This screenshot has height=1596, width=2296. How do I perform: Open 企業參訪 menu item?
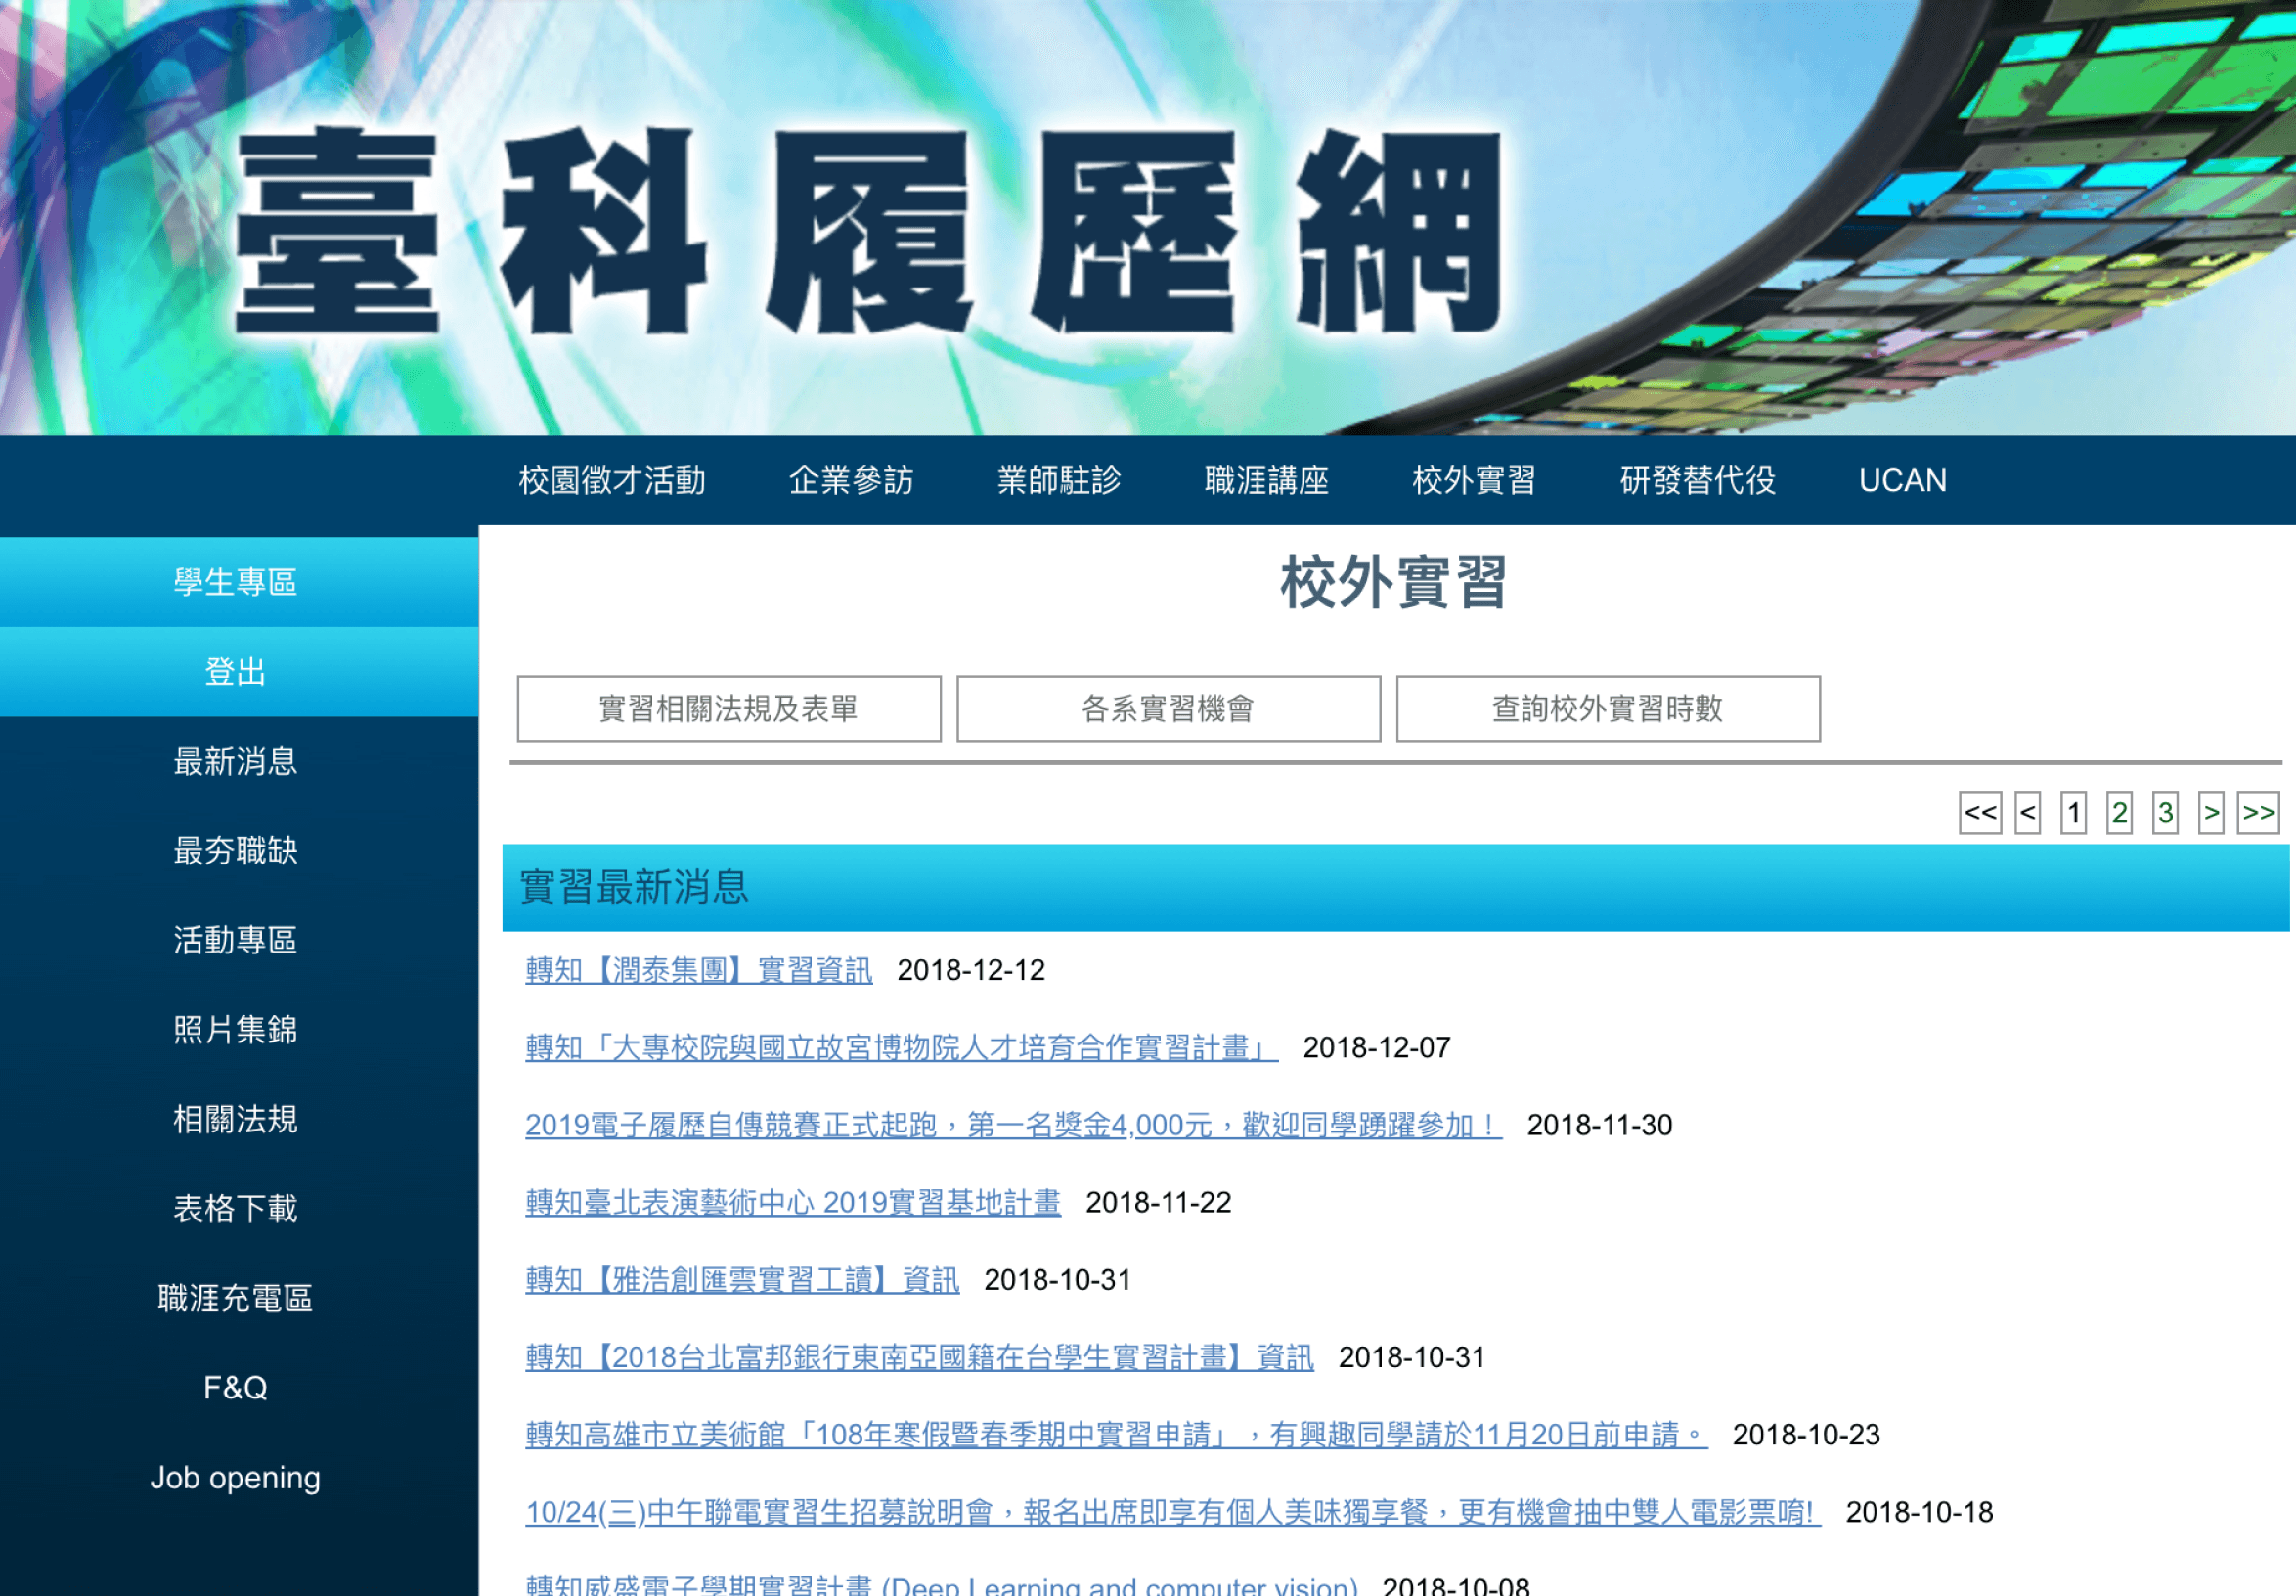(851, 481)
